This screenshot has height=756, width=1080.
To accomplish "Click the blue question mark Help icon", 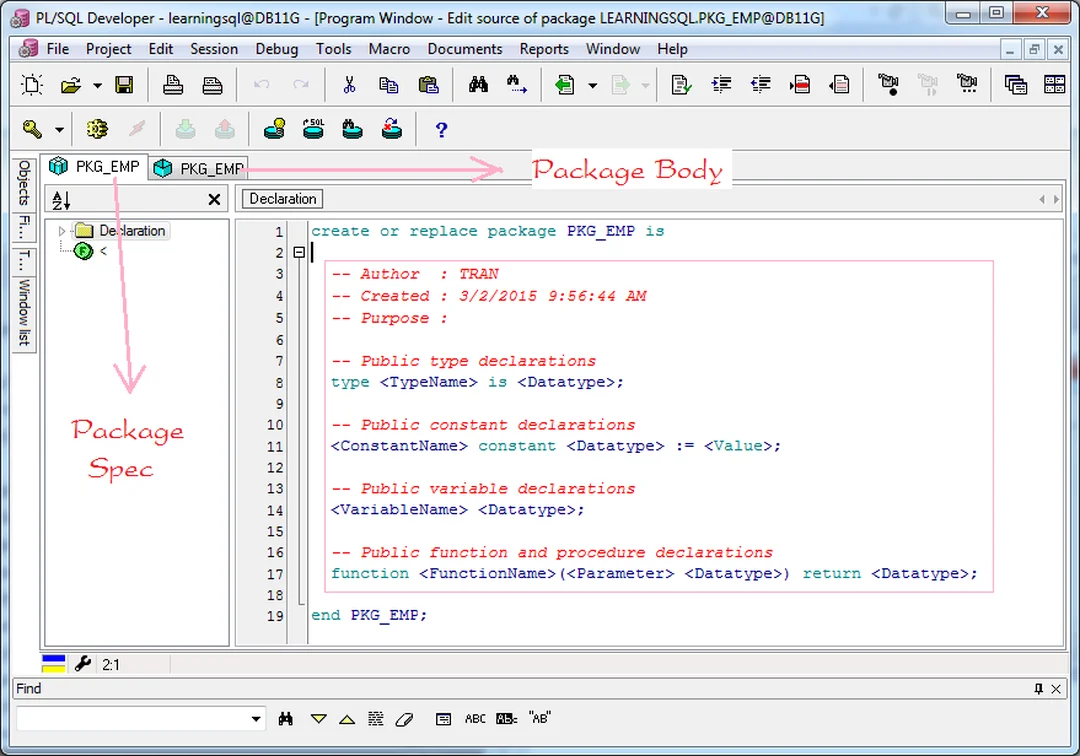I will pos(442,129).
